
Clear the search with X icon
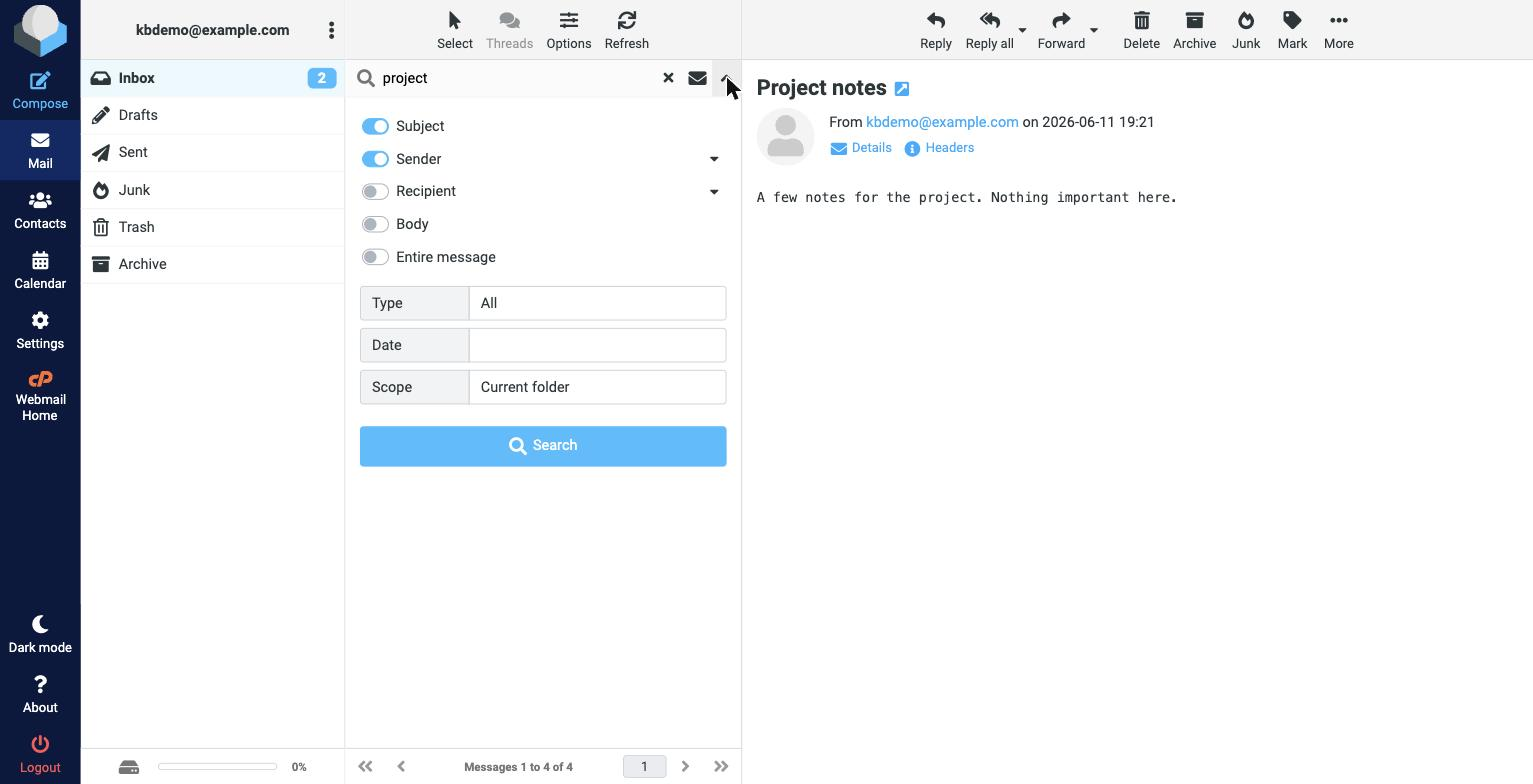click(x=668, y=78)
